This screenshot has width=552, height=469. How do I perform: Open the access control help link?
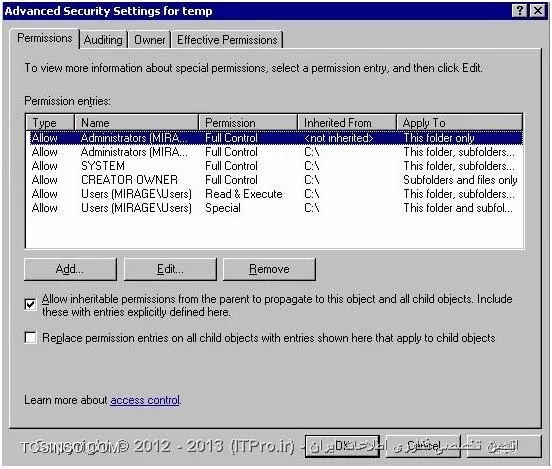point(145,400)
